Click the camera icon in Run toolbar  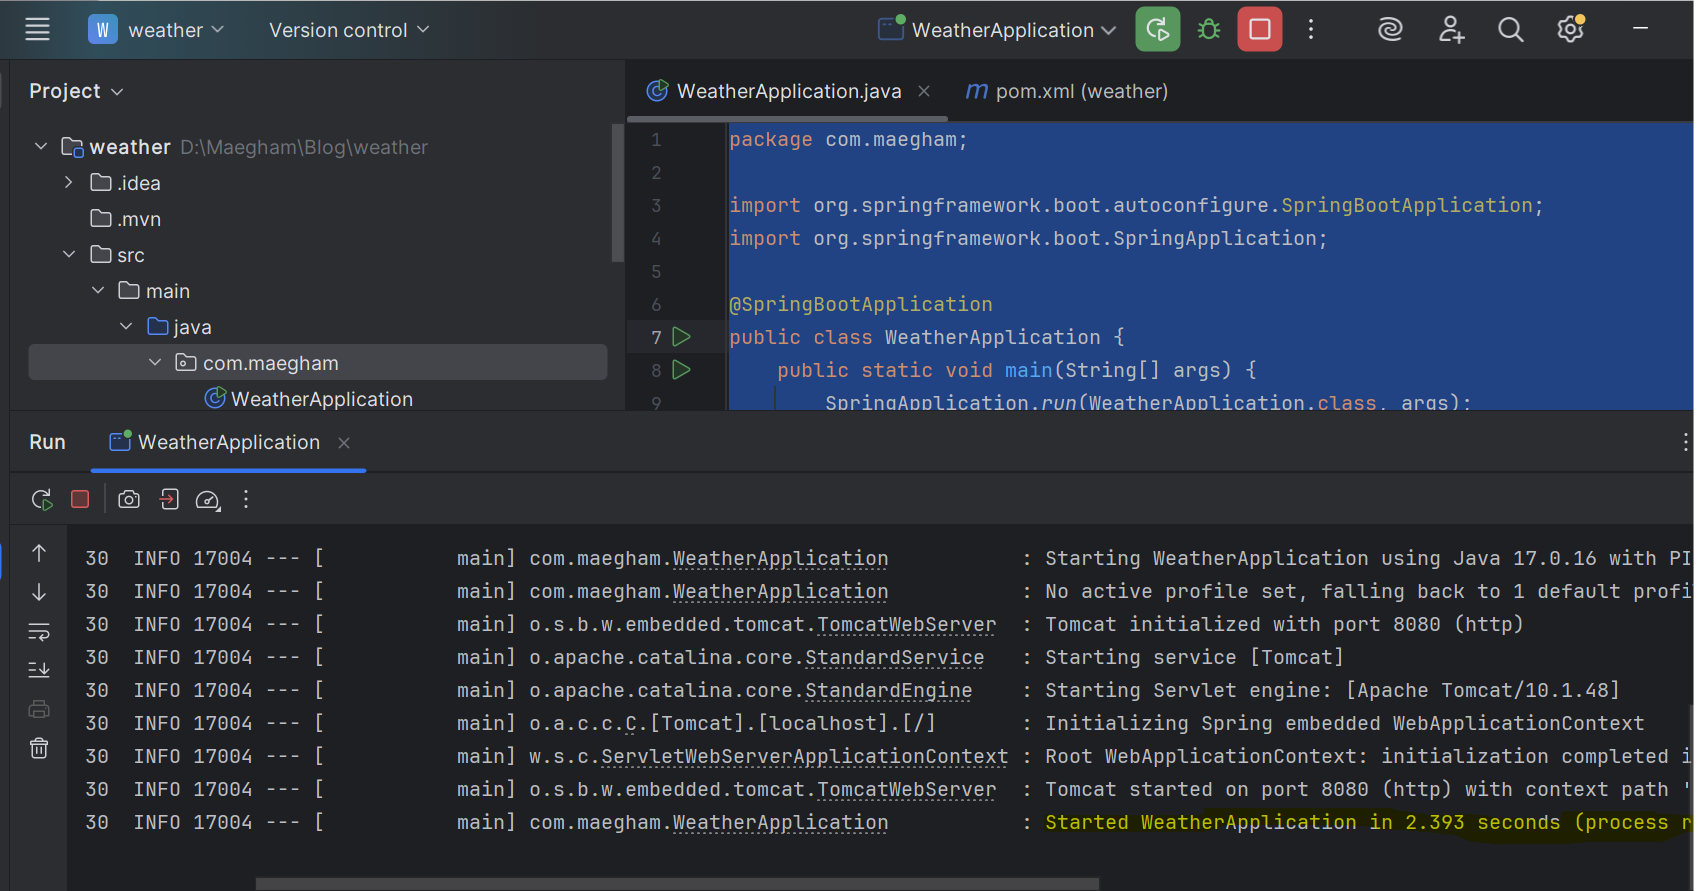click(x=129, y=500)
